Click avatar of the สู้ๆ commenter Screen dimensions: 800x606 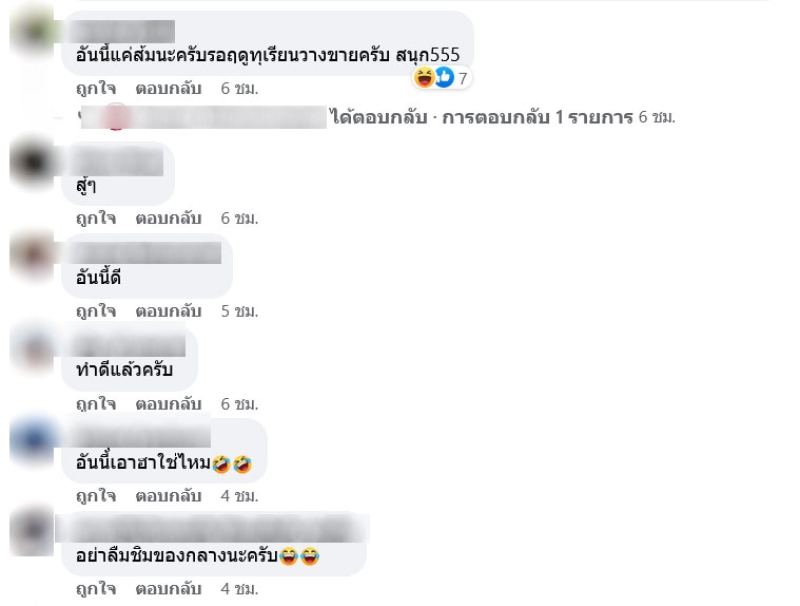(x=32, y=163)
